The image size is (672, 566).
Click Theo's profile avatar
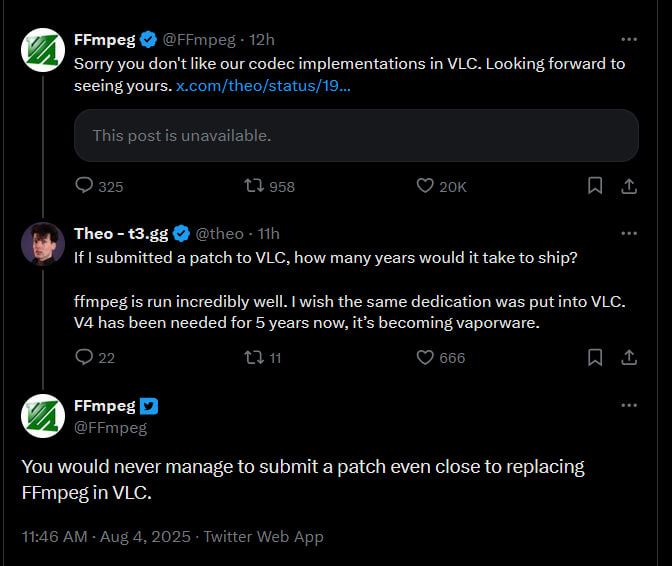[43, 243]
